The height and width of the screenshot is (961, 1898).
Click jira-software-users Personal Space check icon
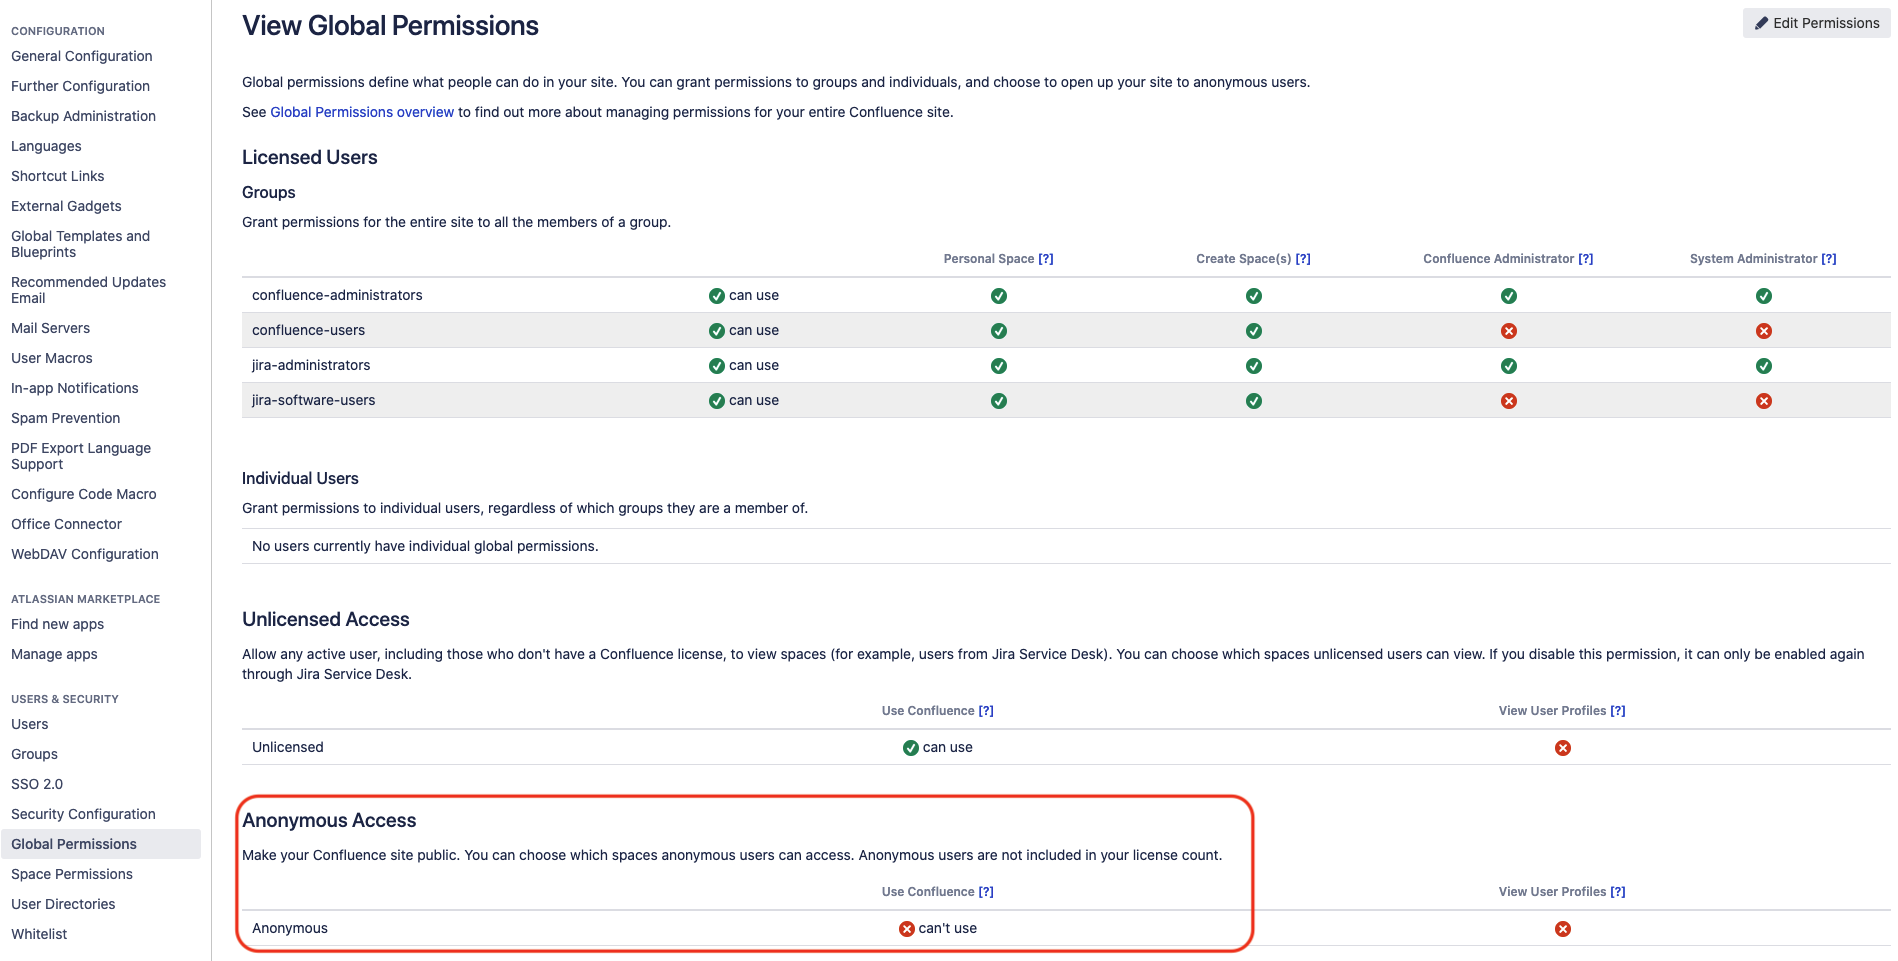[999, 401]
